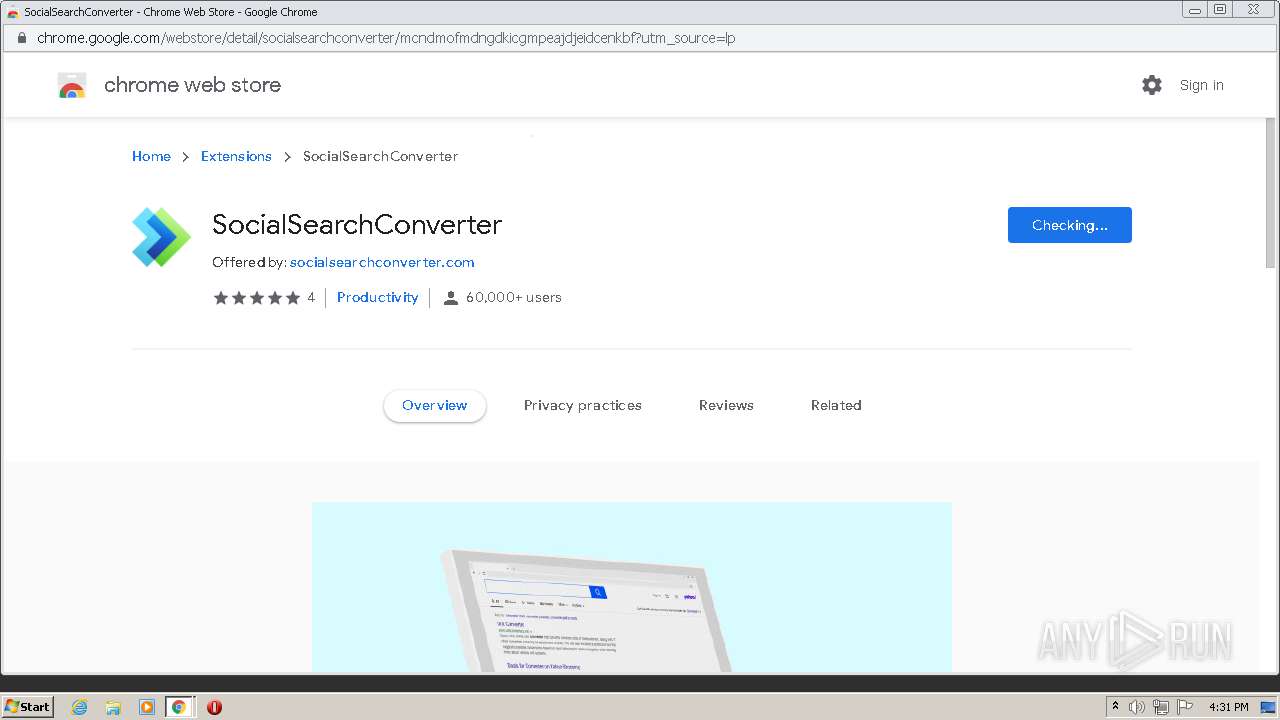1280x720 pixels.
Task: Click the network tray icon
Action: [1161, 707]
